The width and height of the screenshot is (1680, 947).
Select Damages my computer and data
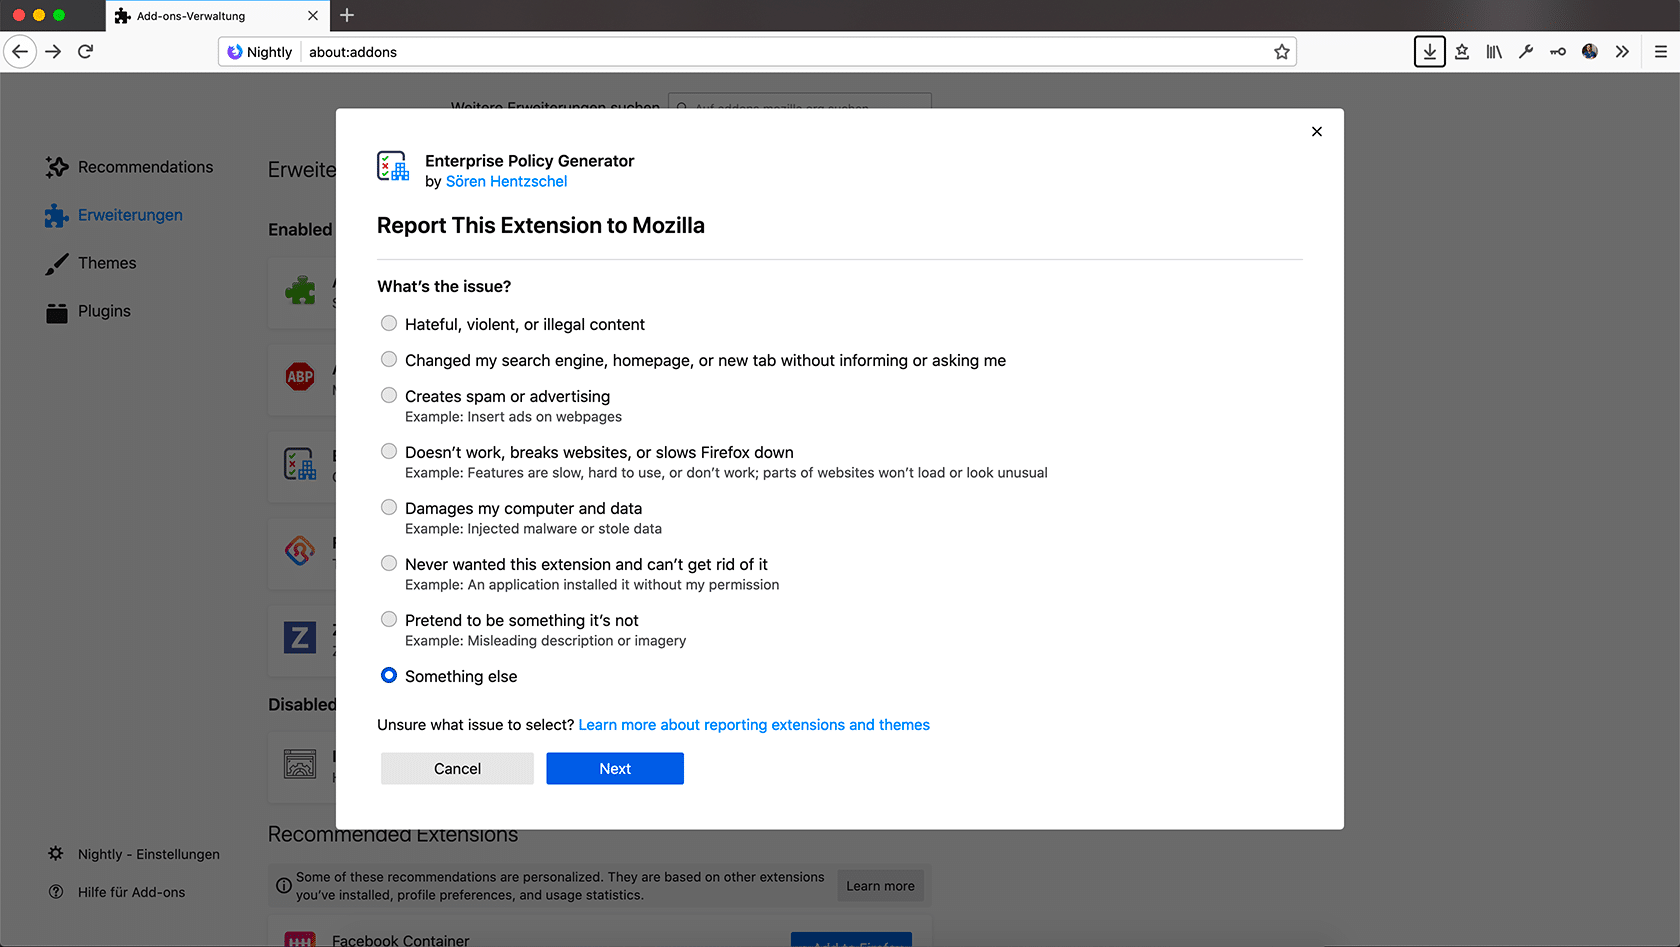(389, 507)
